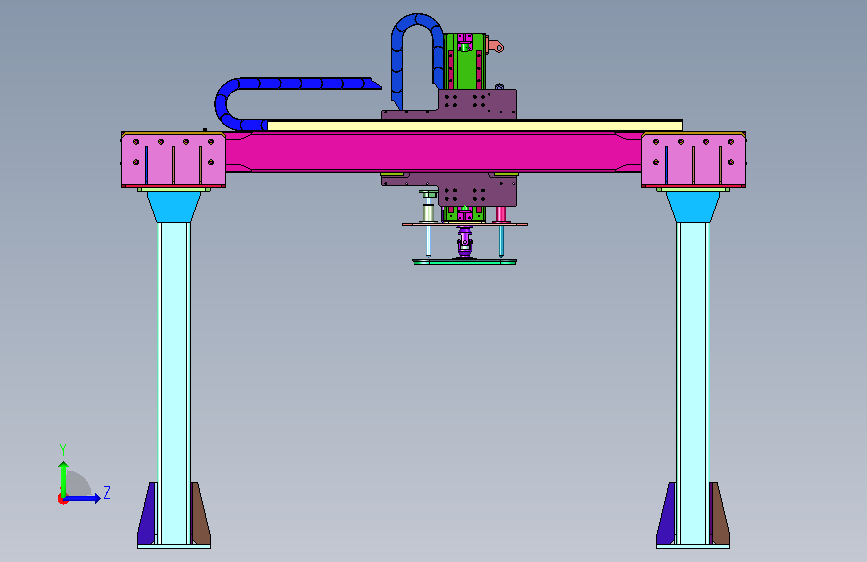Select the right light-cyan support column

coord(692,383)
